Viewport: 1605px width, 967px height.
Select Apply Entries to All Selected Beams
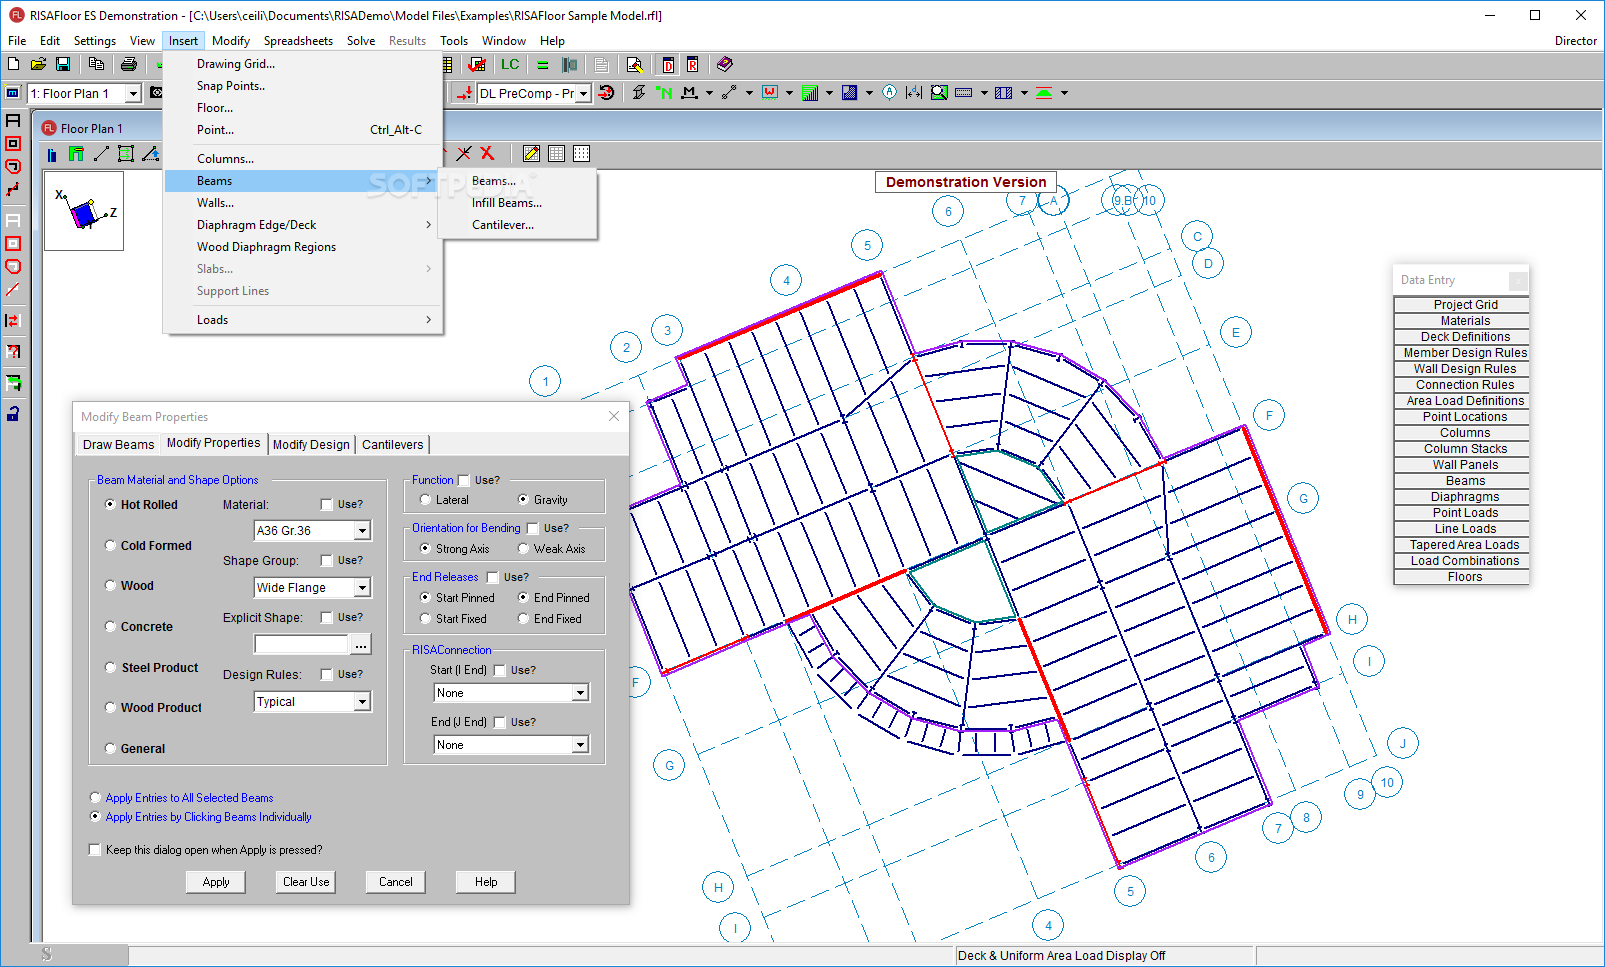point(95,798)
